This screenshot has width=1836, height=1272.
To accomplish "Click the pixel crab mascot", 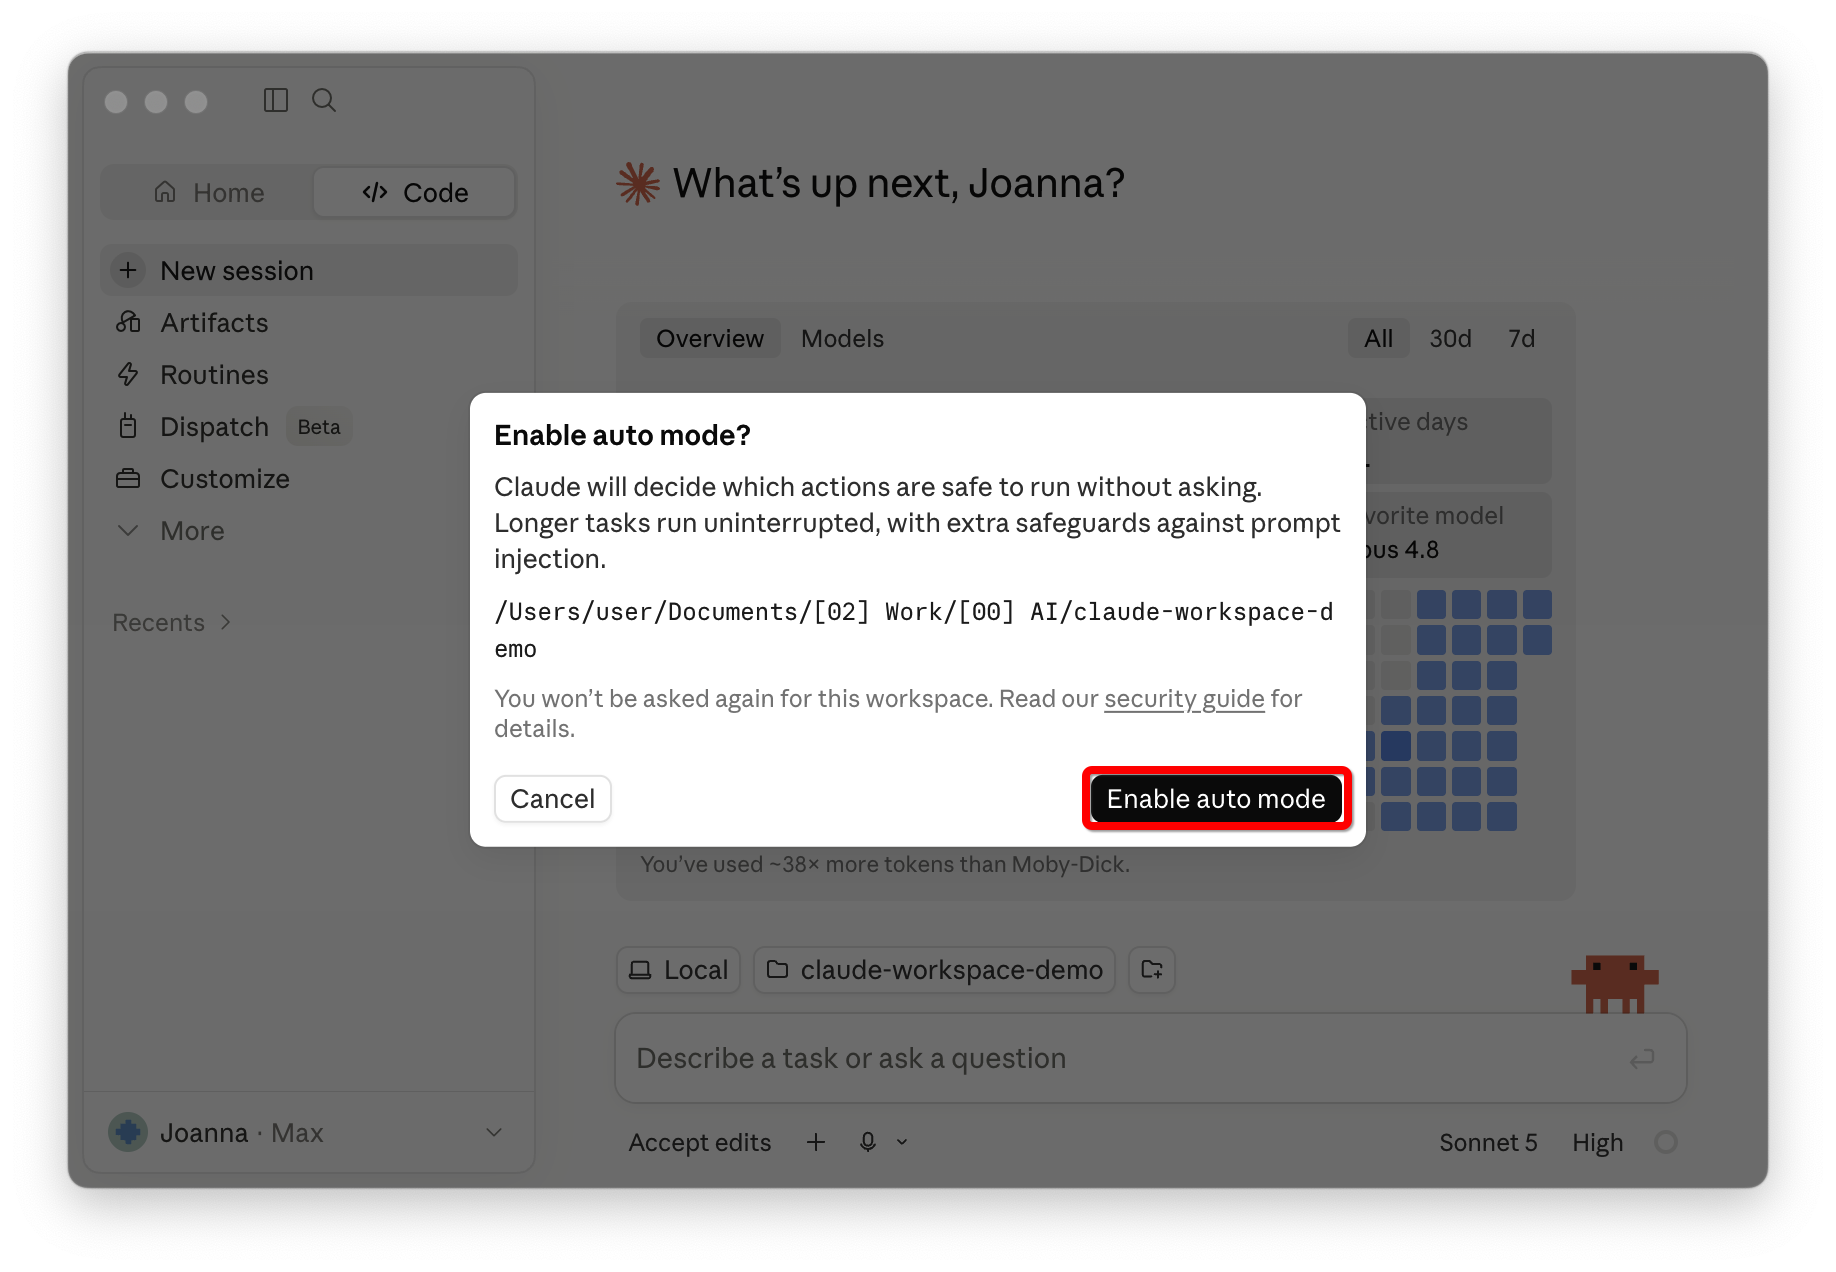I will point(1615,984).
